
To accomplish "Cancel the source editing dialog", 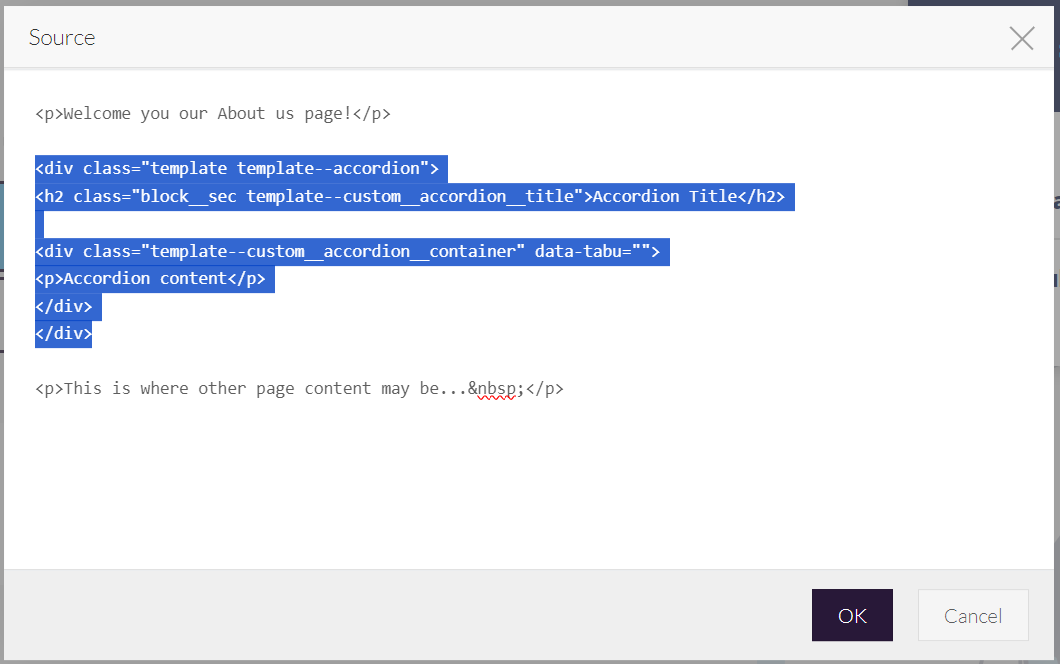I will (x=972, y=615).
